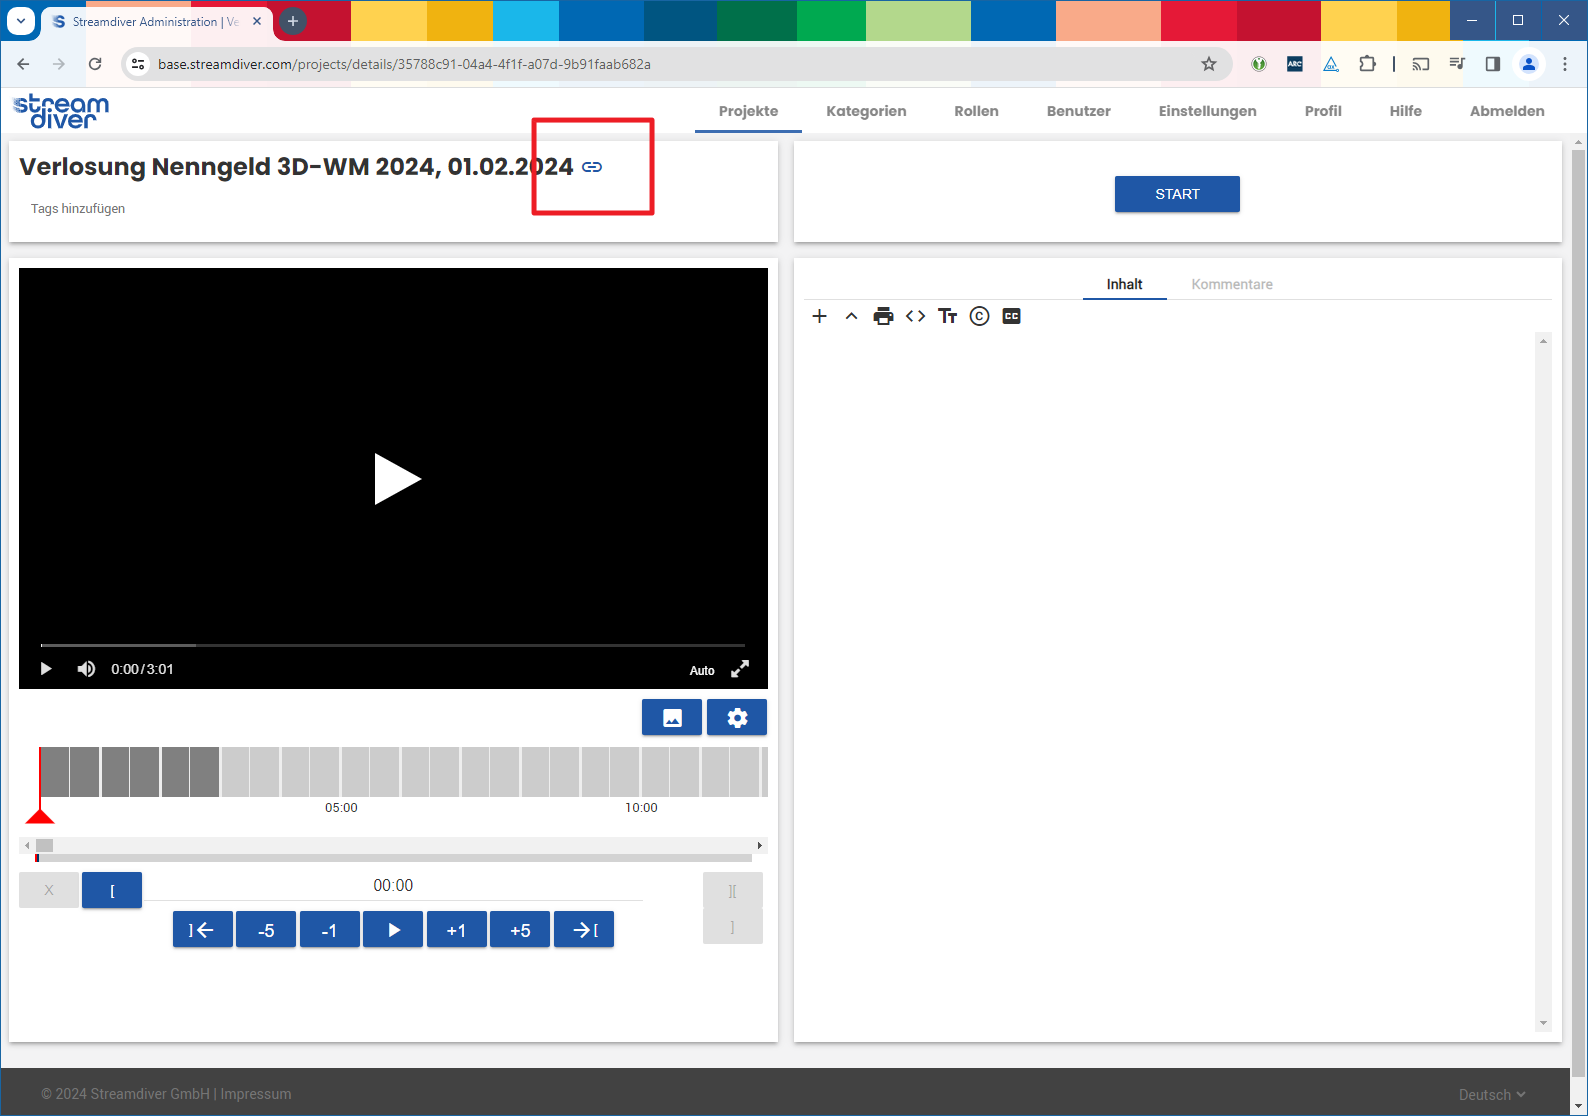
Task: Collapse content using the chevron-up icon
Action: pos(851,316)
